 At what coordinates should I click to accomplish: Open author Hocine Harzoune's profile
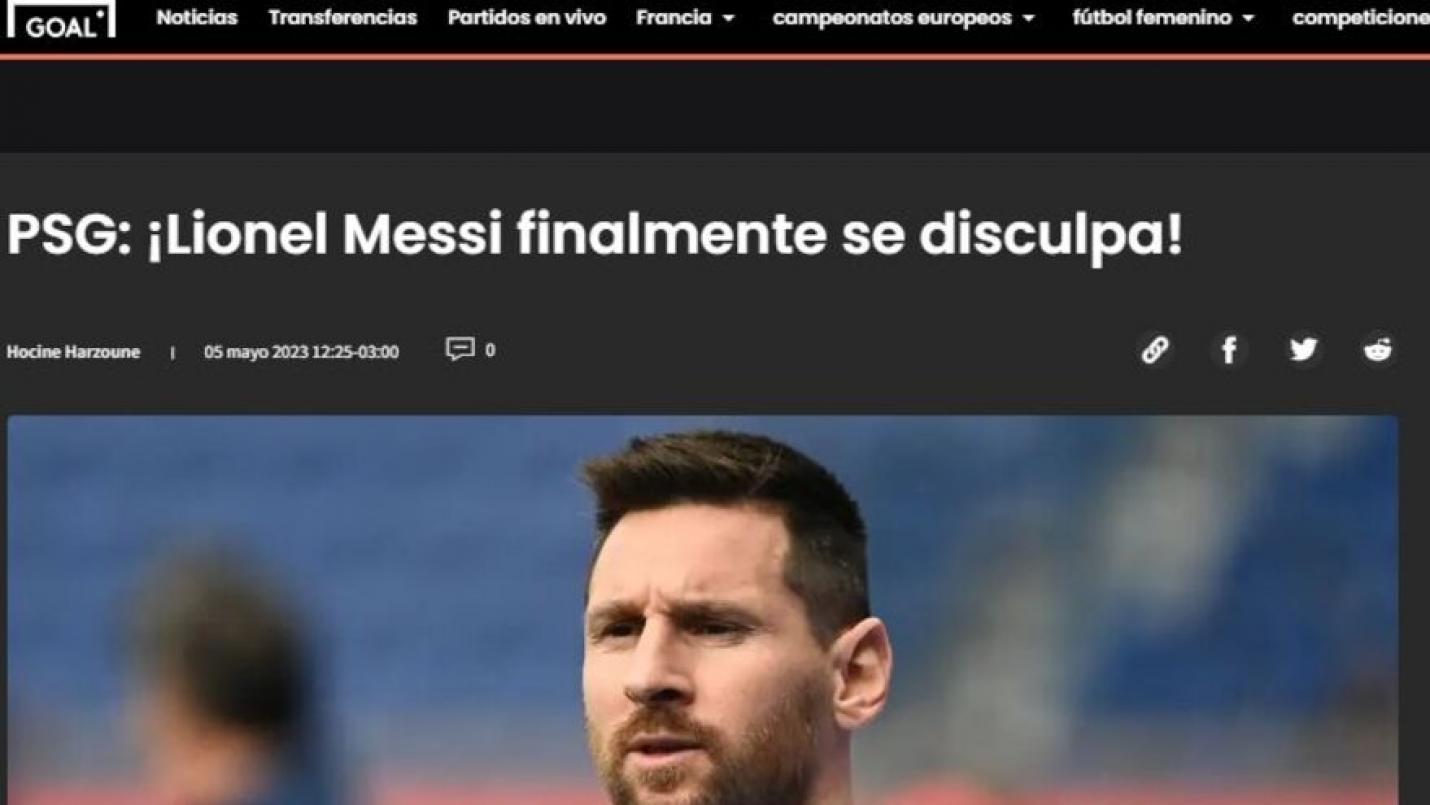[x=73, y=352]
